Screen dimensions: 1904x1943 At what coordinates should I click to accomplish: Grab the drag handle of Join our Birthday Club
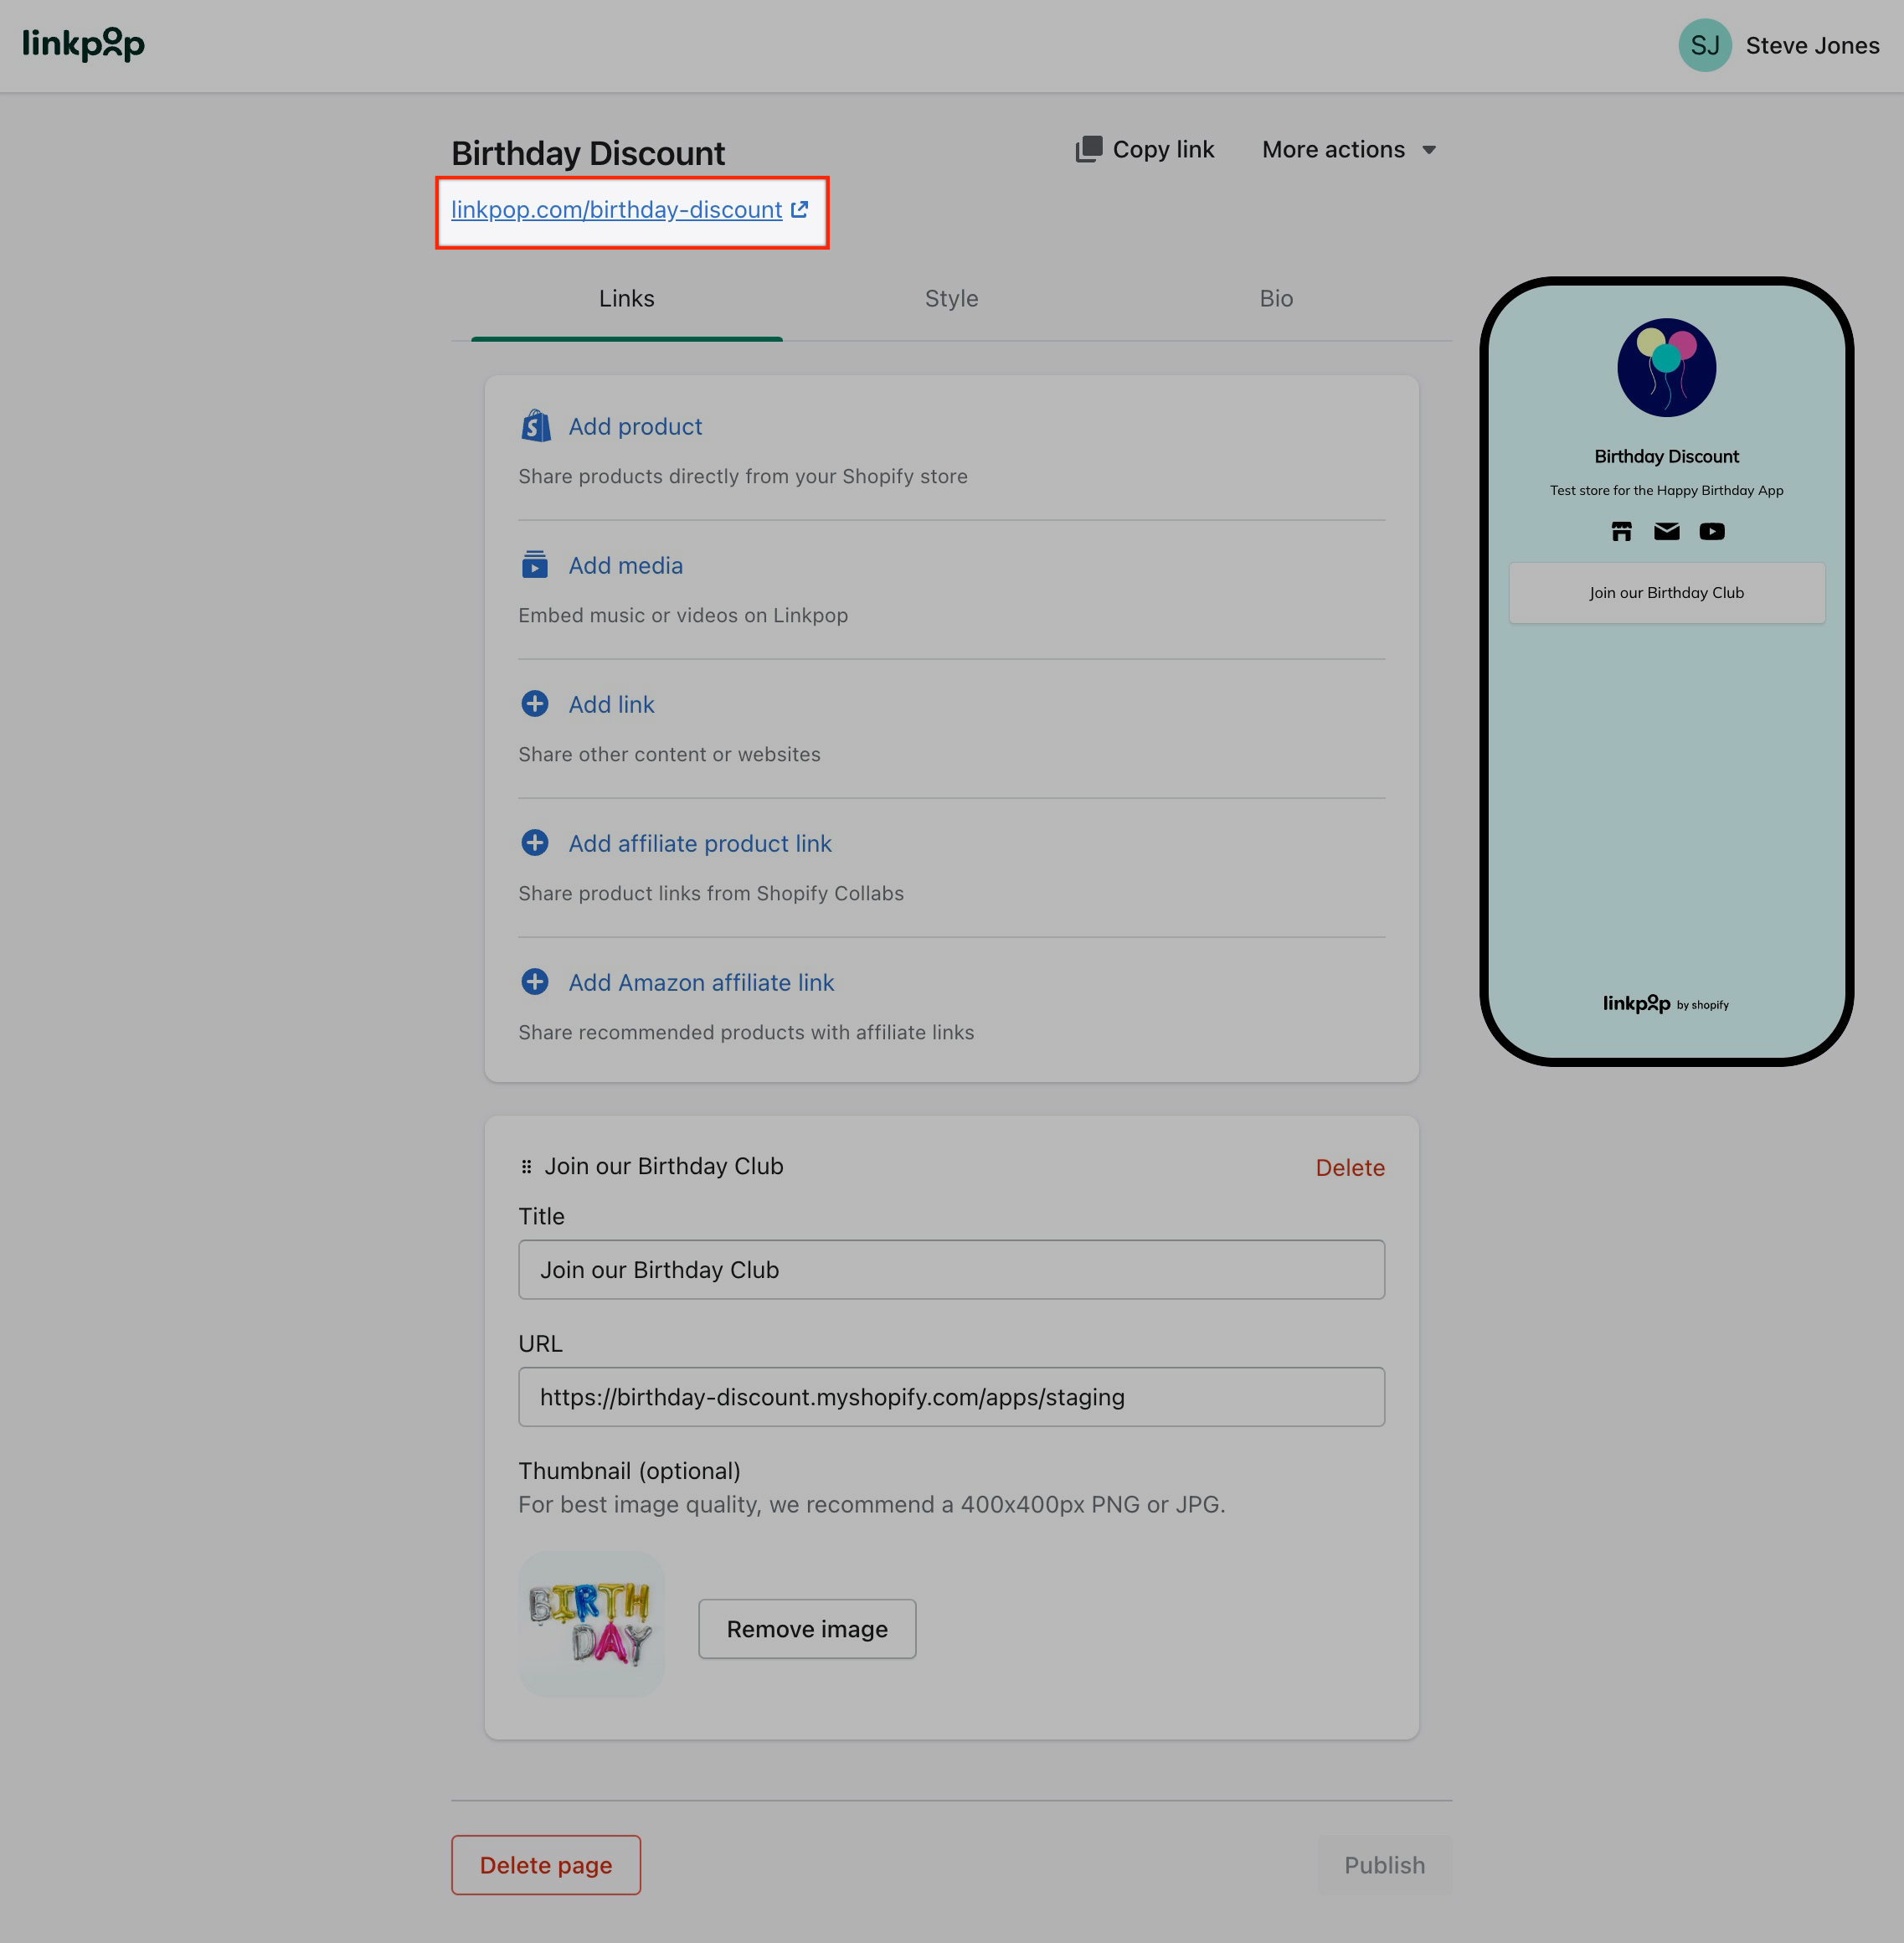point(526,1166)
